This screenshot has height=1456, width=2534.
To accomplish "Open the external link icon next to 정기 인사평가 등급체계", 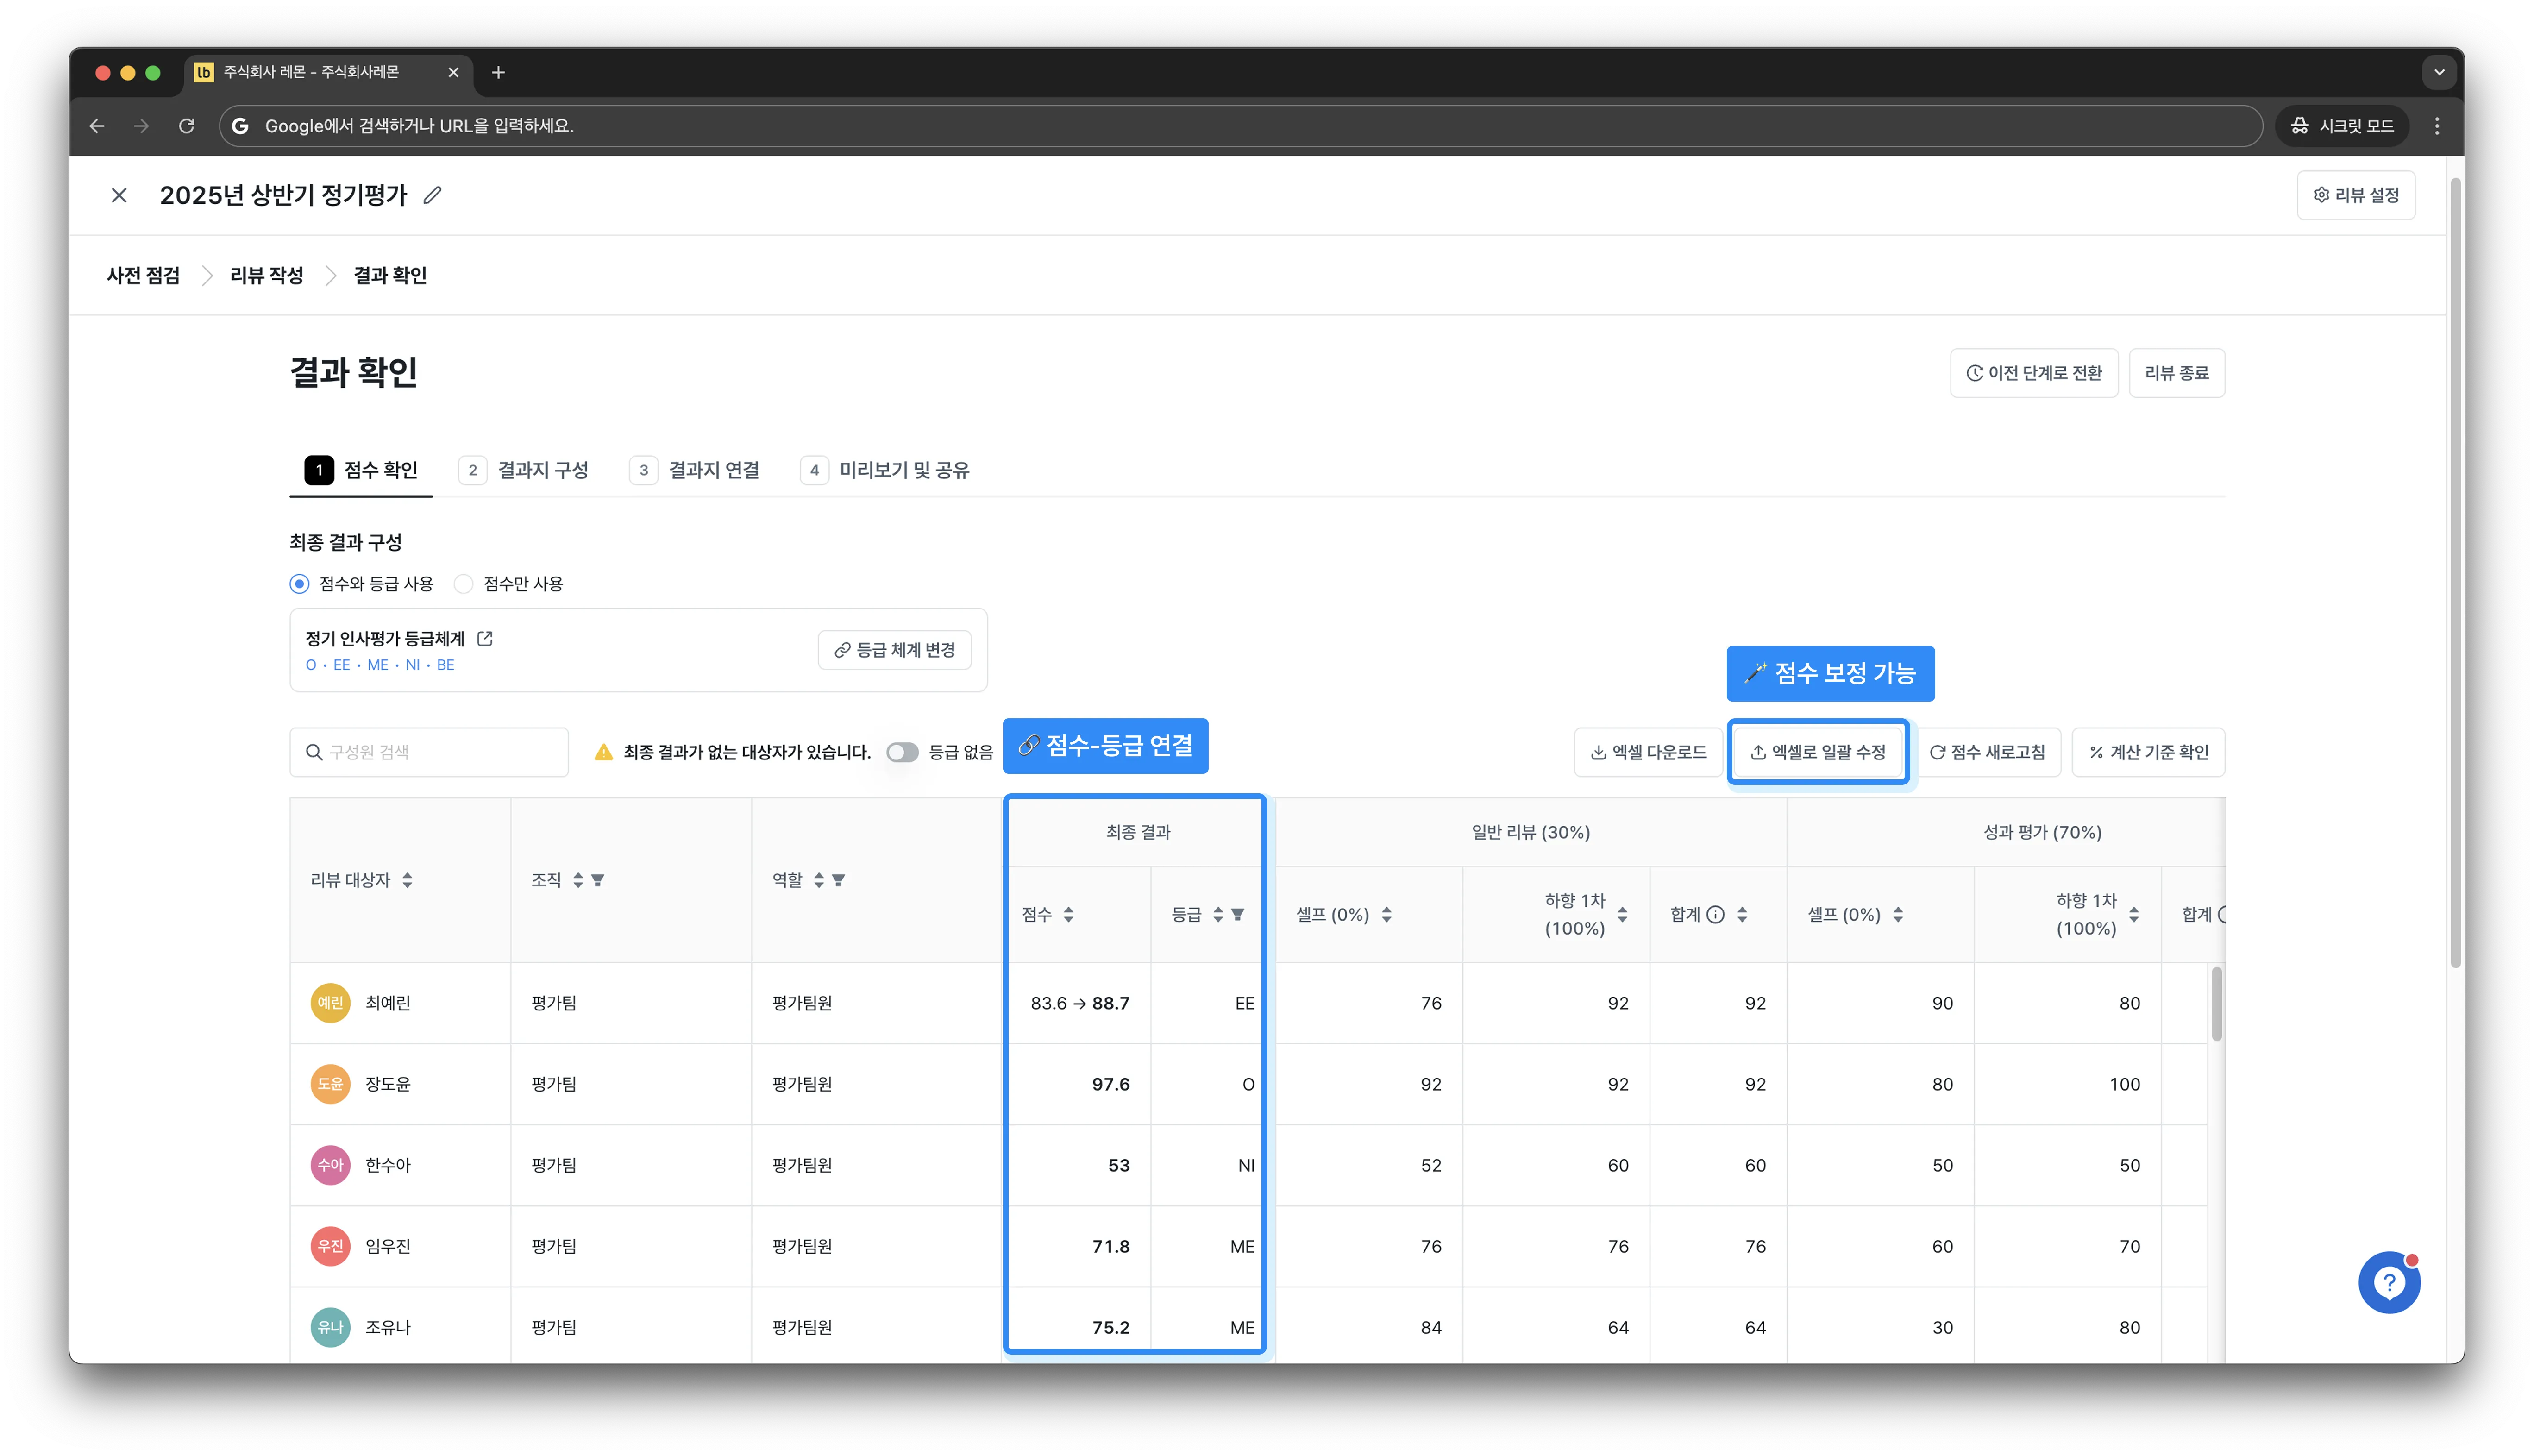I will (485, 638).
